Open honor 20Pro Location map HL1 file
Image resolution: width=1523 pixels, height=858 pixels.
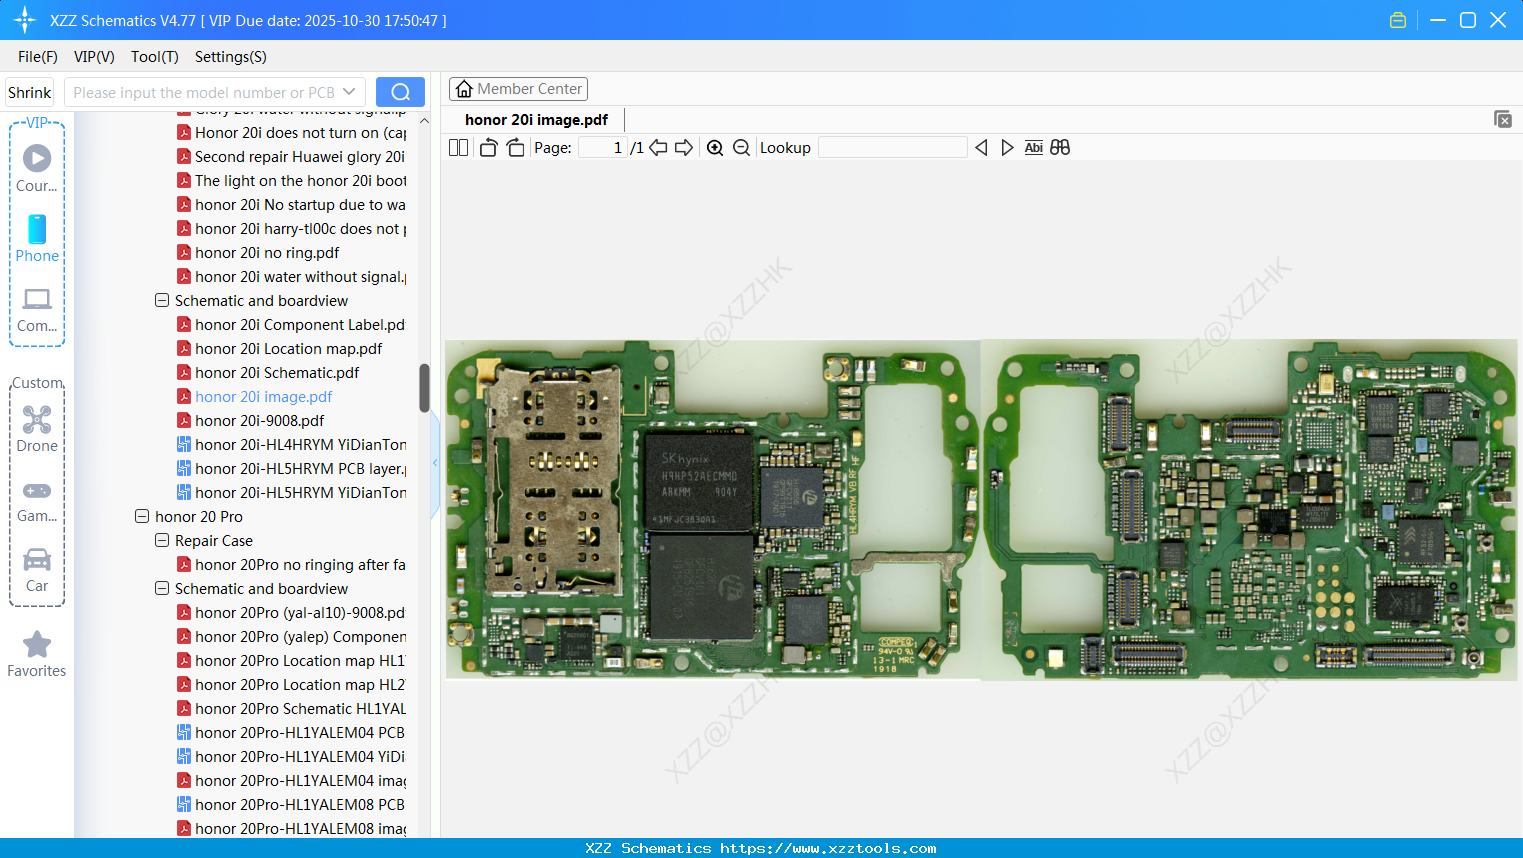(291, 660)
